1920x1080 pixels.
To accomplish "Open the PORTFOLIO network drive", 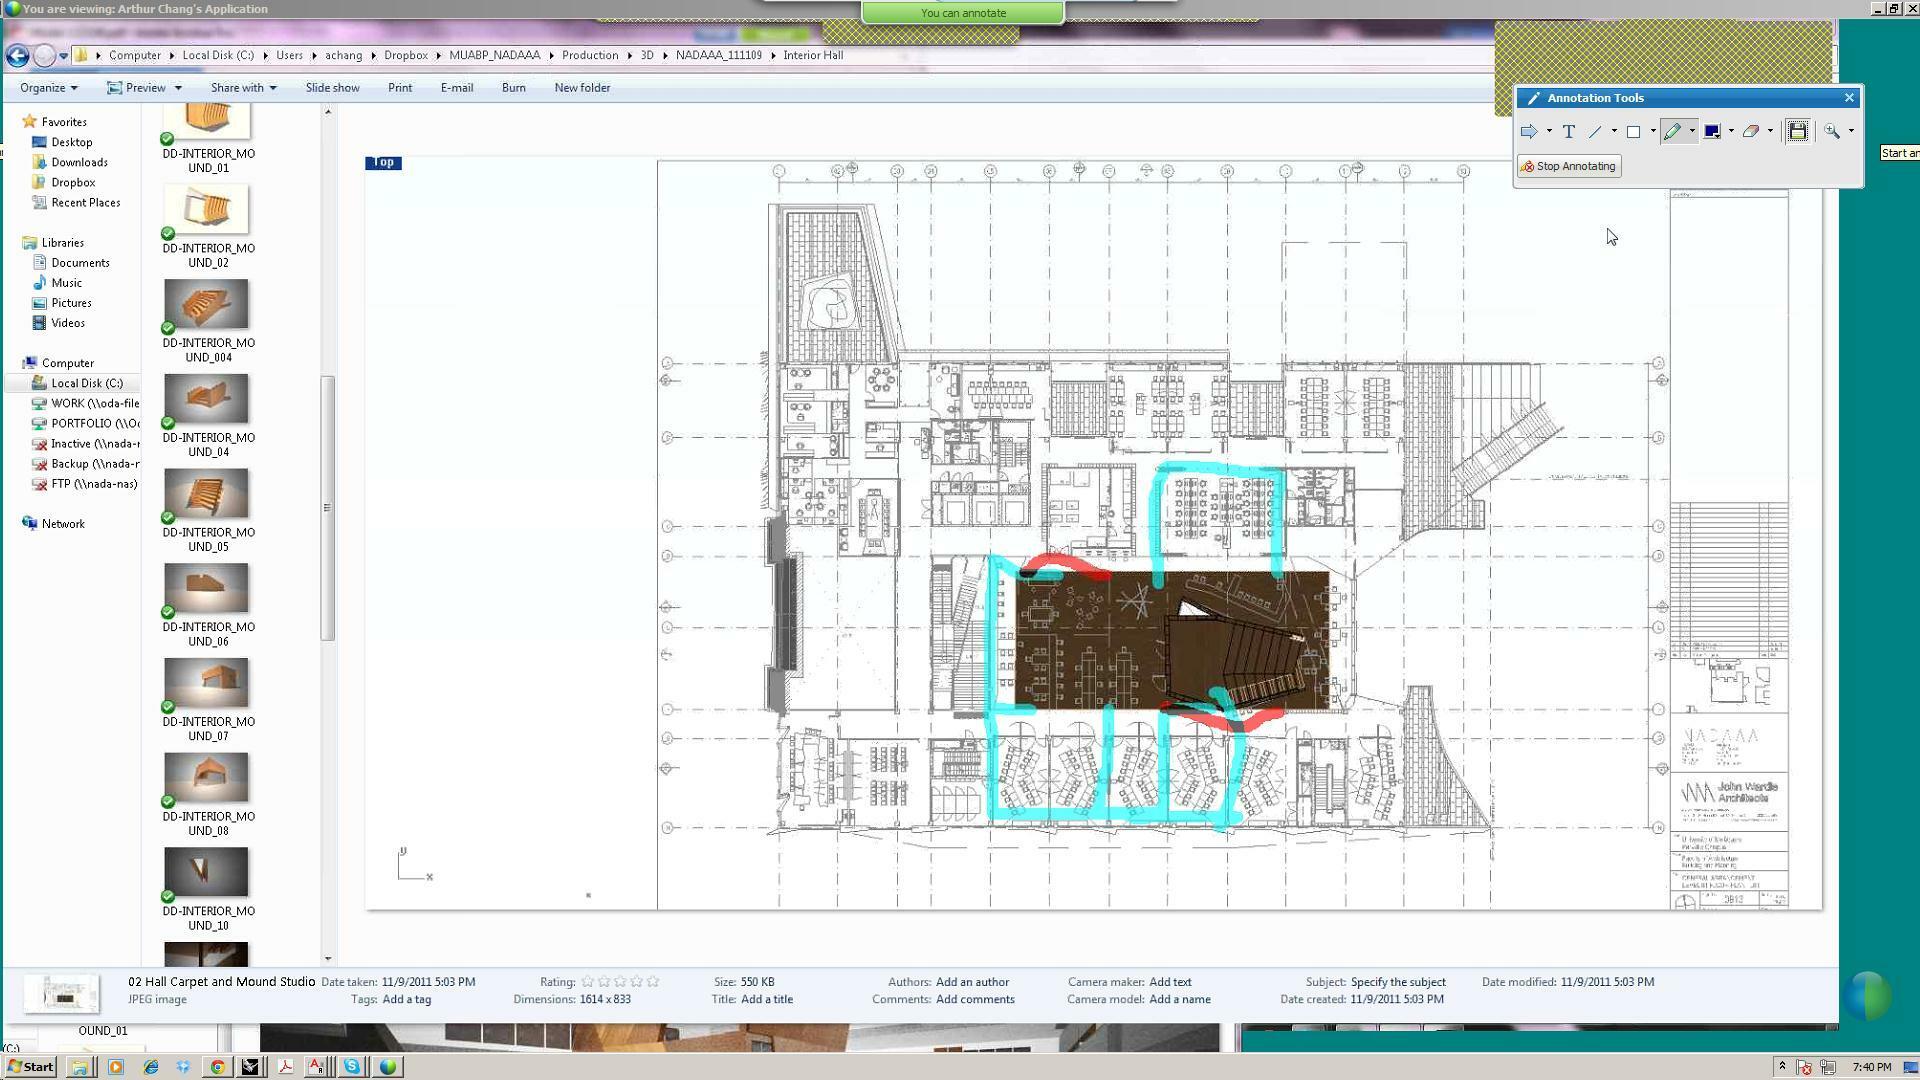I will point(94,423).
